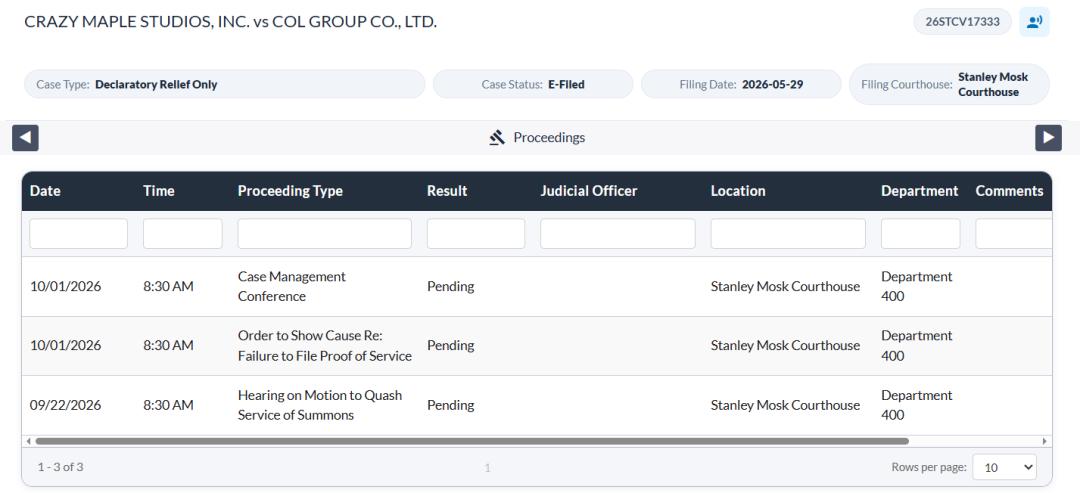
Task: Sort by Proceeding Type column header
Action: coord(290,191)
